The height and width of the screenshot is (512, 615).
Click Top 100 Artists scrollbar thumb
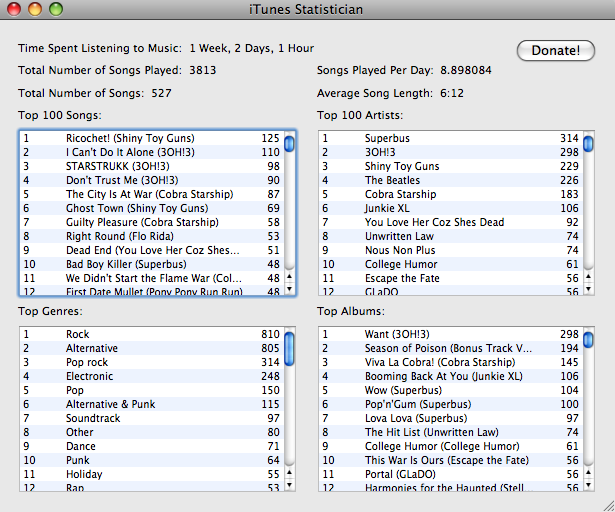point(588,144)
